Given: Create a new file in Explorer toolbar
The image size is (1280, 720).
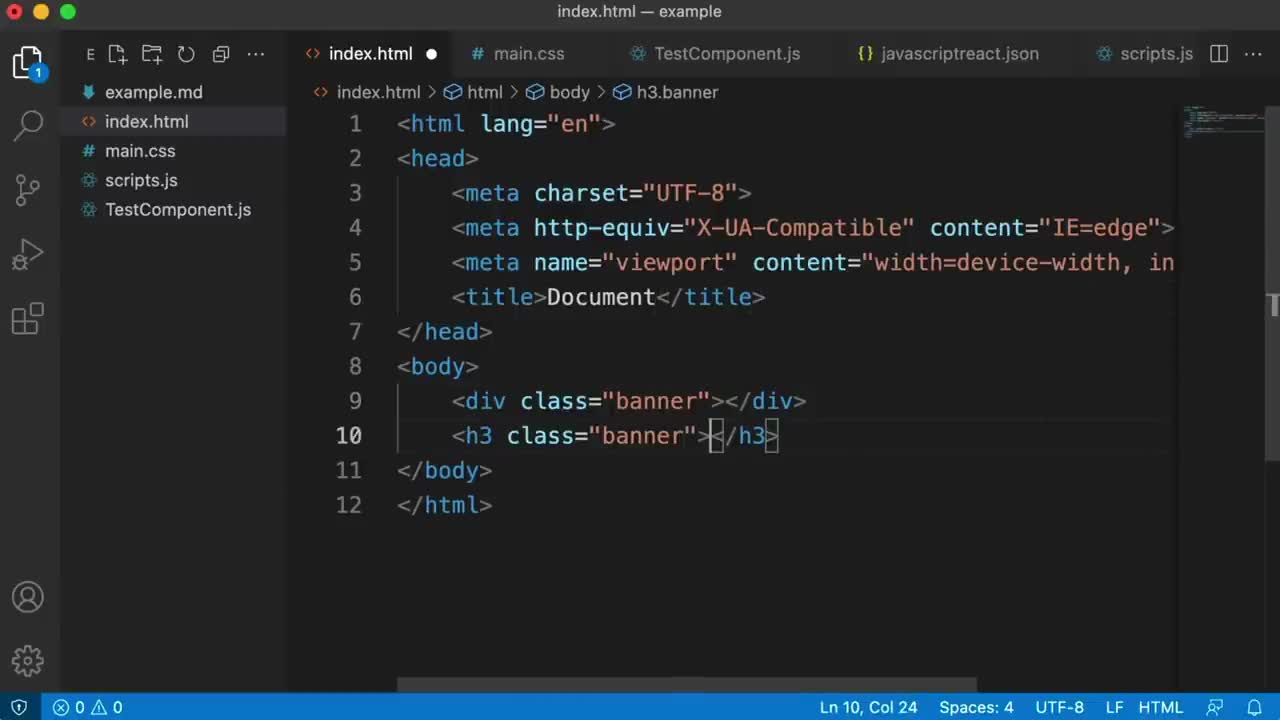Looking at the screenshot, I should click(x=117, y=54).
